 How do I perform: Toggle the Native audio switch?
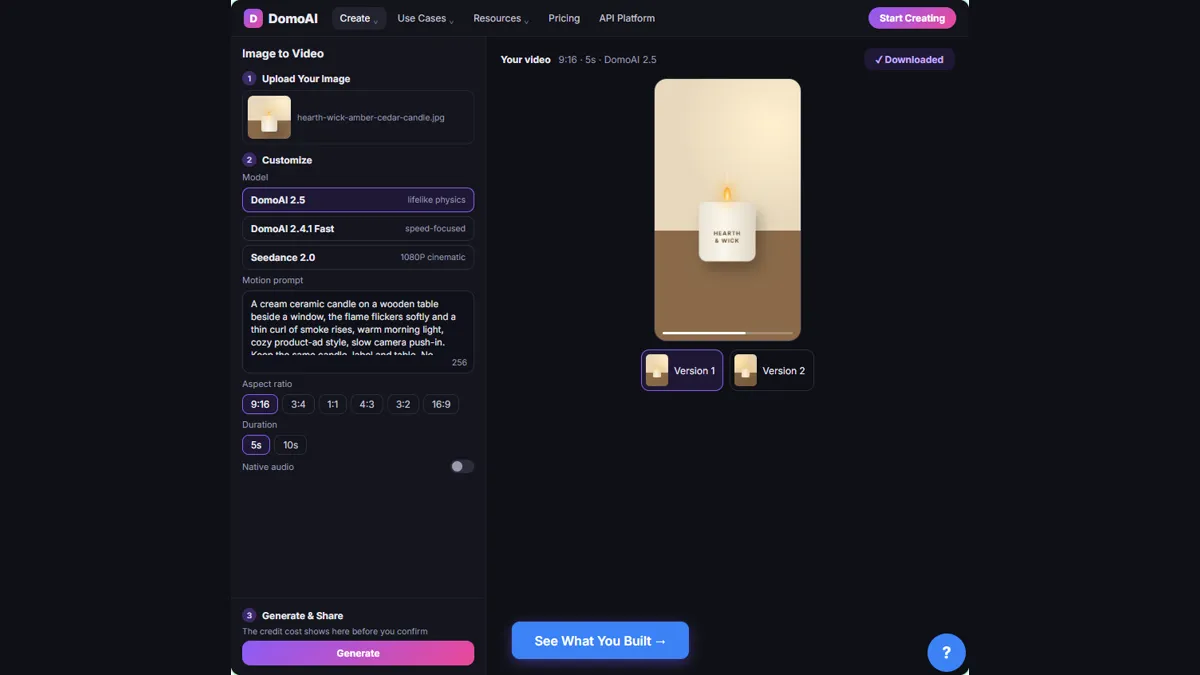click(462, 467)
